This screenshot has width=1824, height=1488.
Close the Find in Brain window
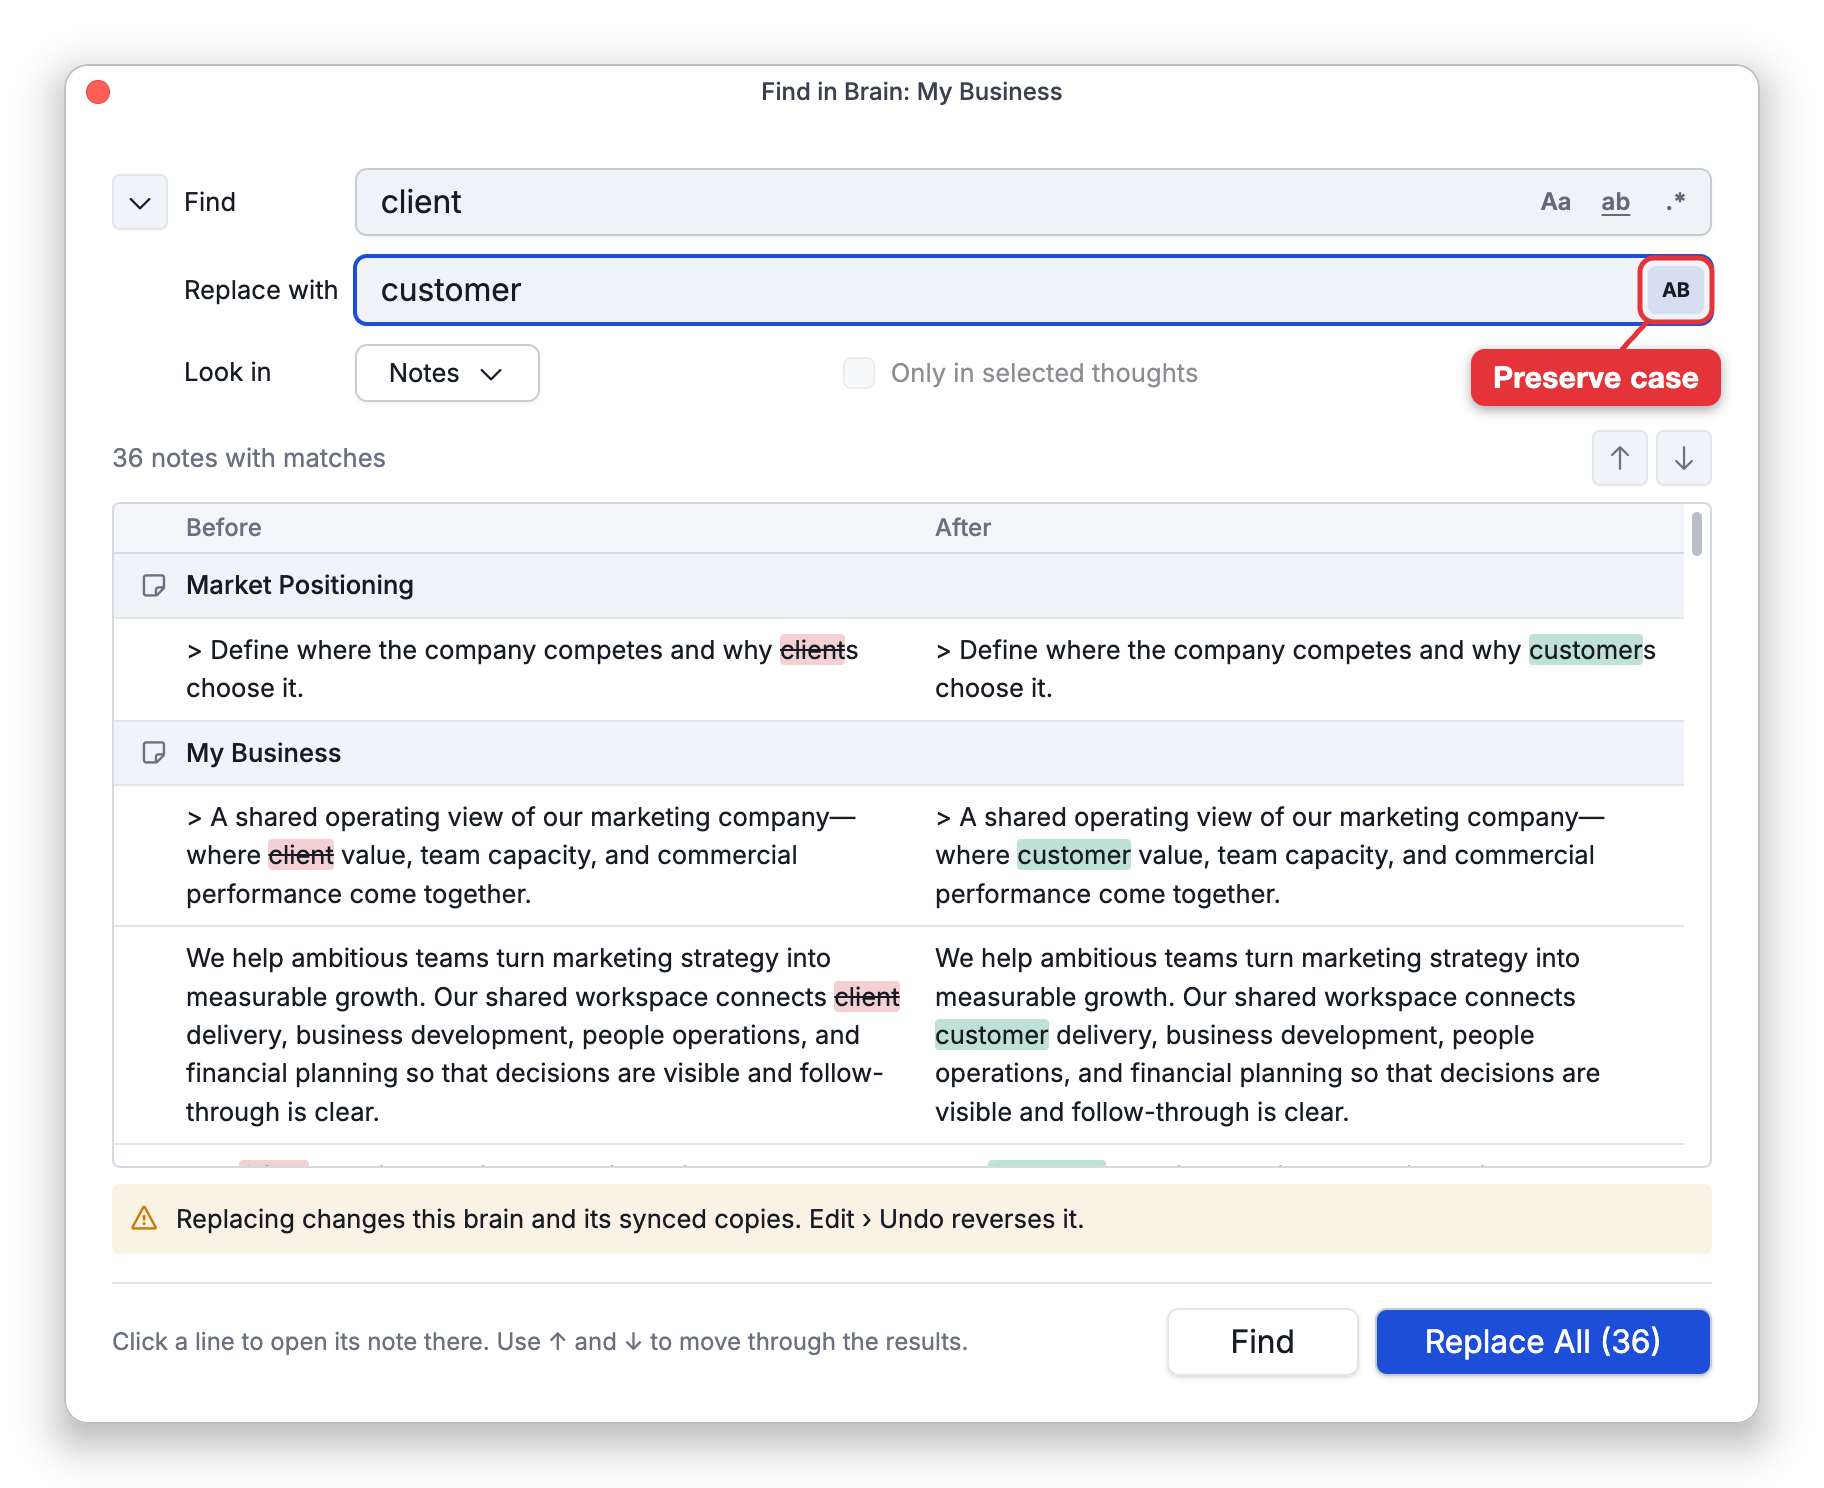(x=98, y=92)
